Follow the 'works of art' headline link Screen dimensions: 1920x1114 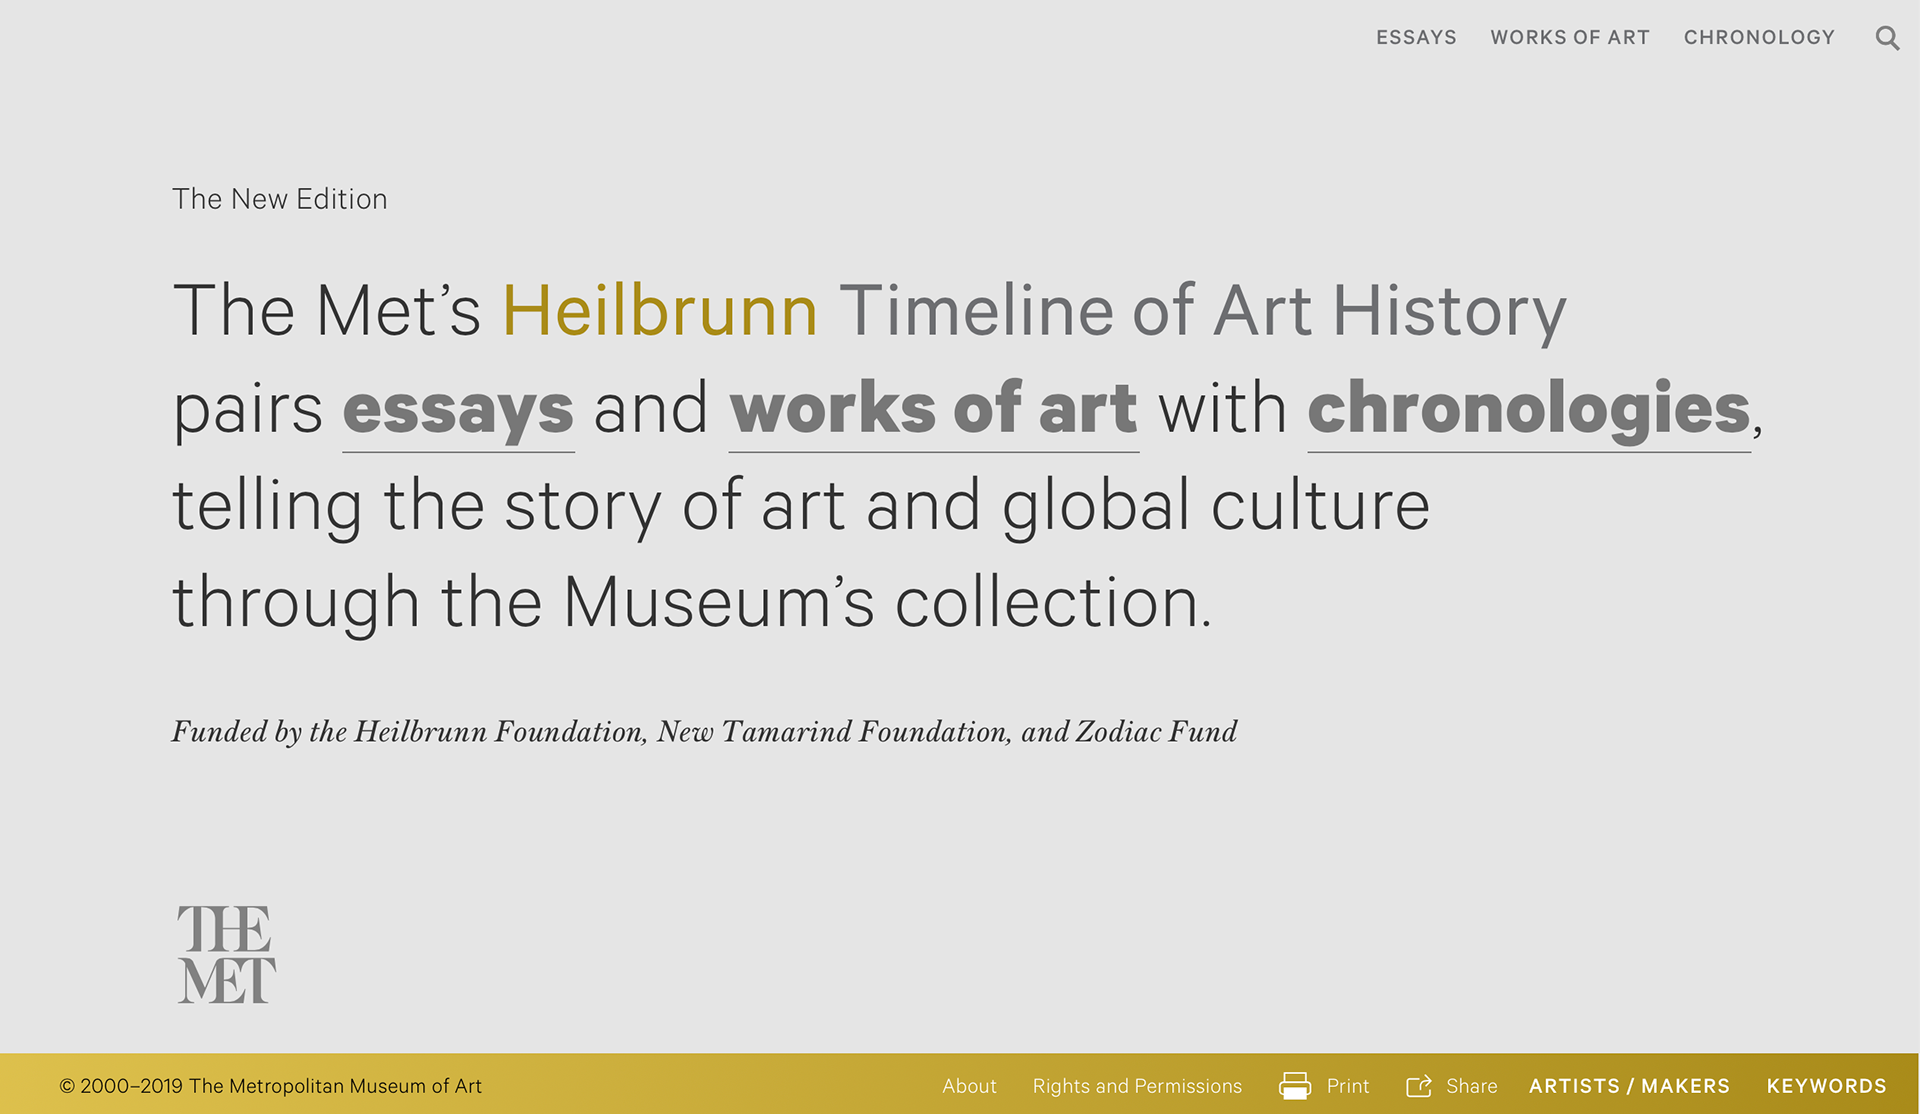point(933,410)
